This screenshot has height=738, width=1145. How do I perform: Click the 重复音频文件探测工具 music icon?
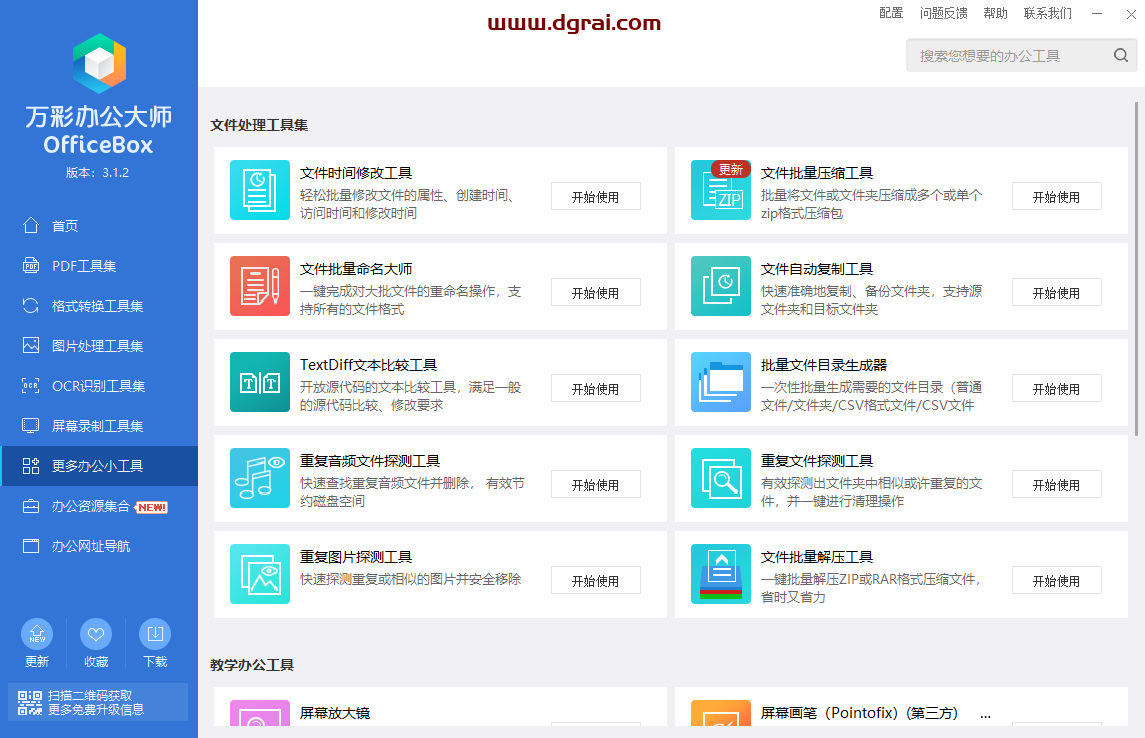tap(260, 478)
